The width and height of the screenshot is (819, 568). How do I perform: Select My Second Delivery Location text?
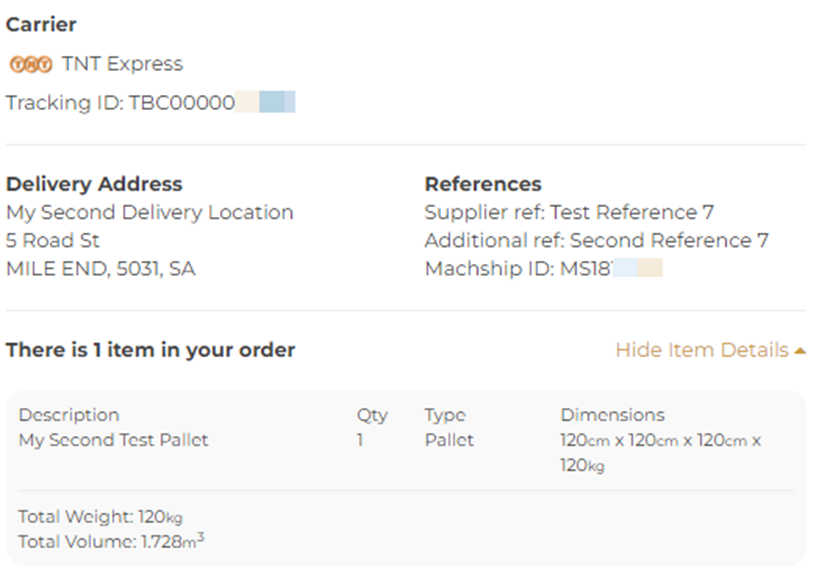150,212
